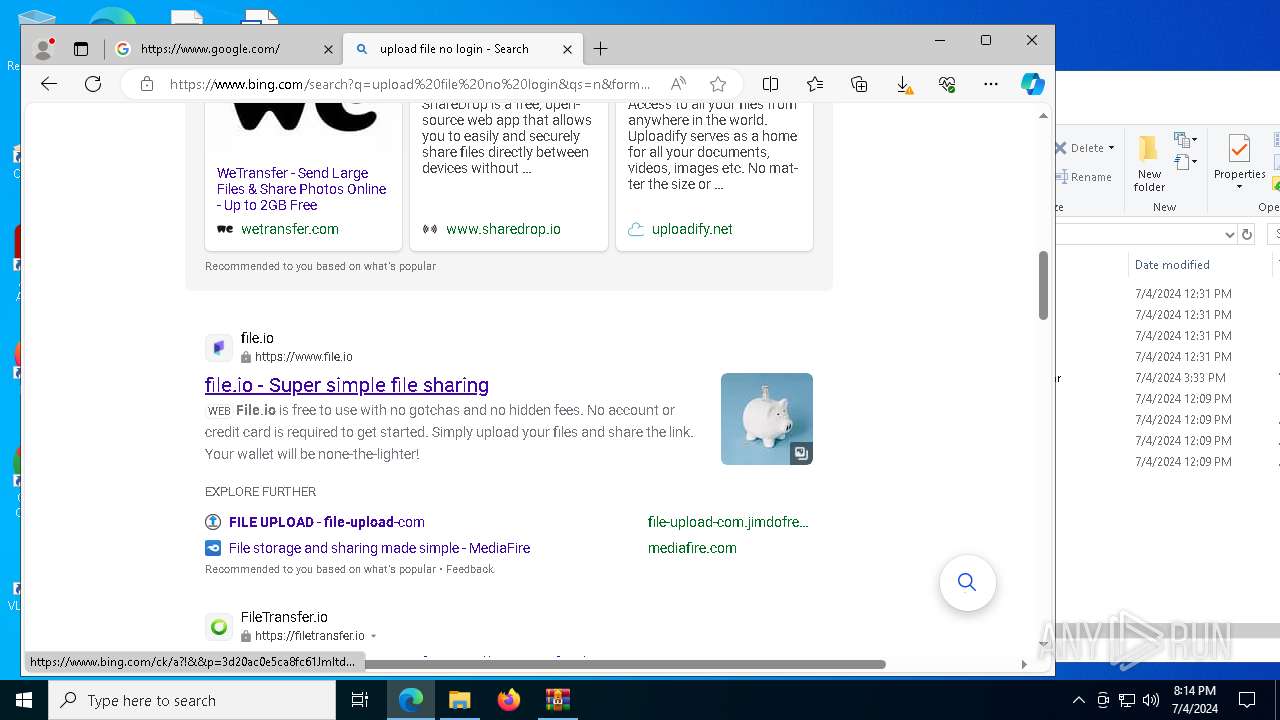The width and height of the screenshot is (1280, 720).
Task: Click the volume speaker tray icon
Action: point(1151,700)
